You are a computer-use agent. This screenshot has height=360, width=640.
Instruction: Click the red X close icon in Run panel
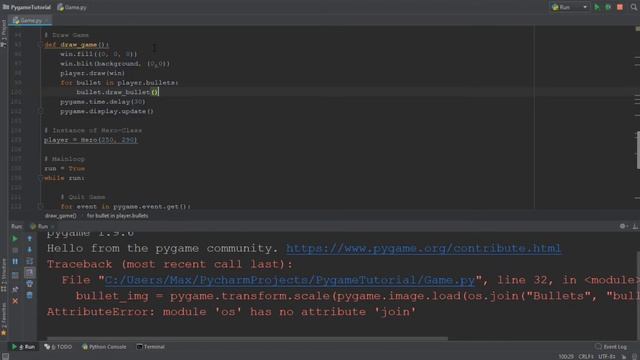[x=15, y=301]
